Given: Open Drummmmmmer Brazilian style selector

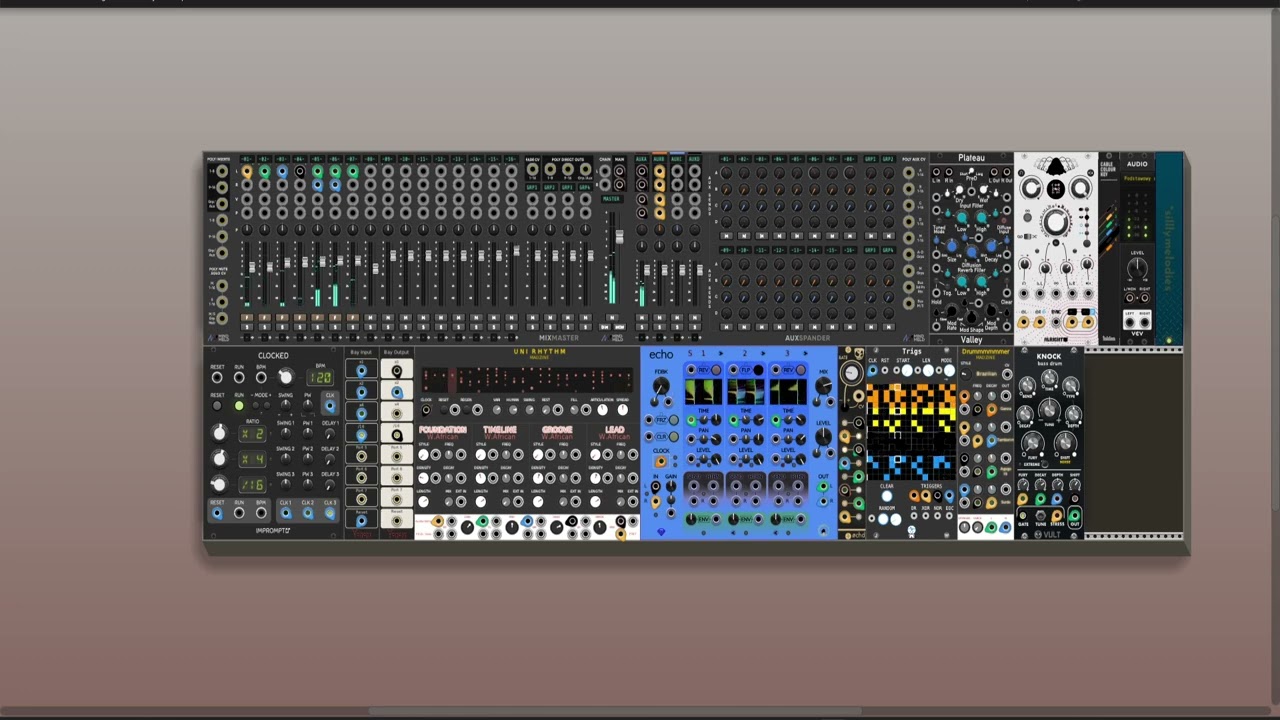Looking at the screenshot, I should point(986,374).
